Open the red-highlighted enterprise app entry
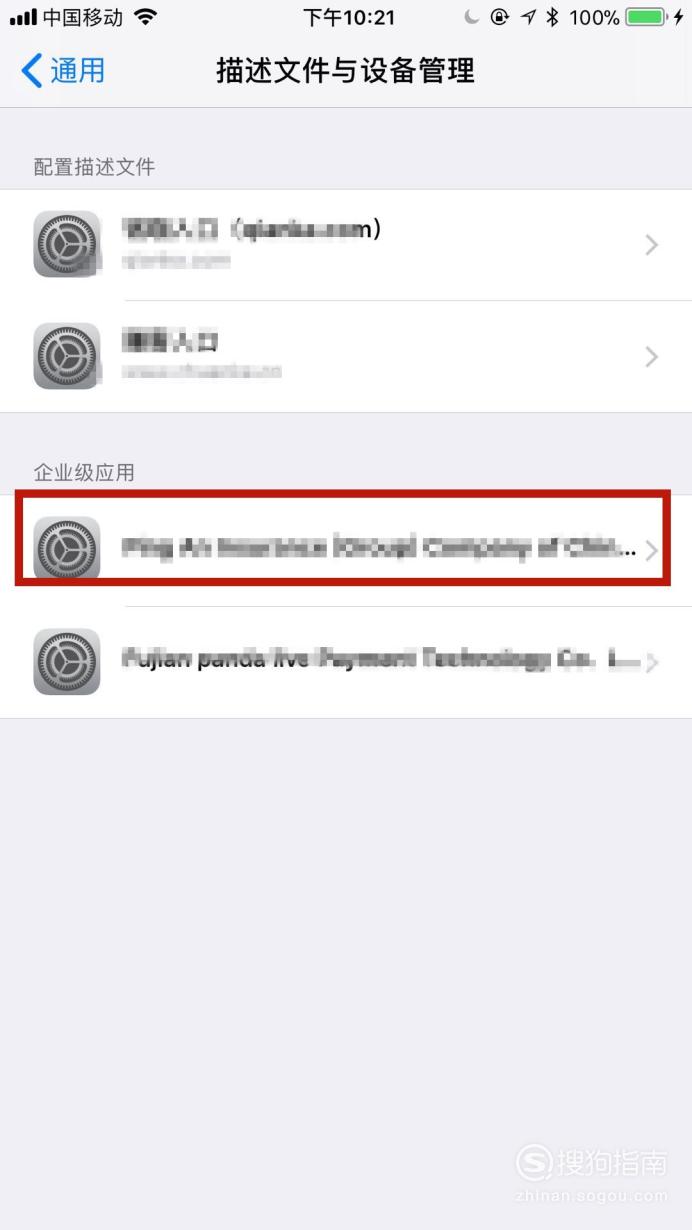This screenshot has height=1230, width=692. (346, 550)
